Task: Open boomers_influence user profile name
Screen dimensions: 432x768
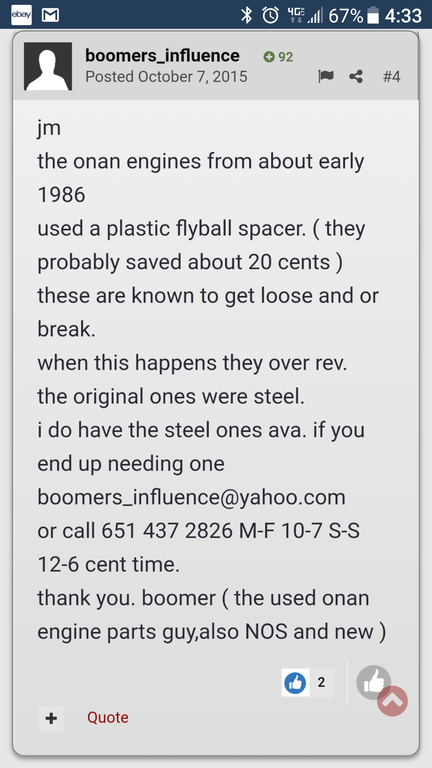Action: pyautogui.click(x=163, y=56)
